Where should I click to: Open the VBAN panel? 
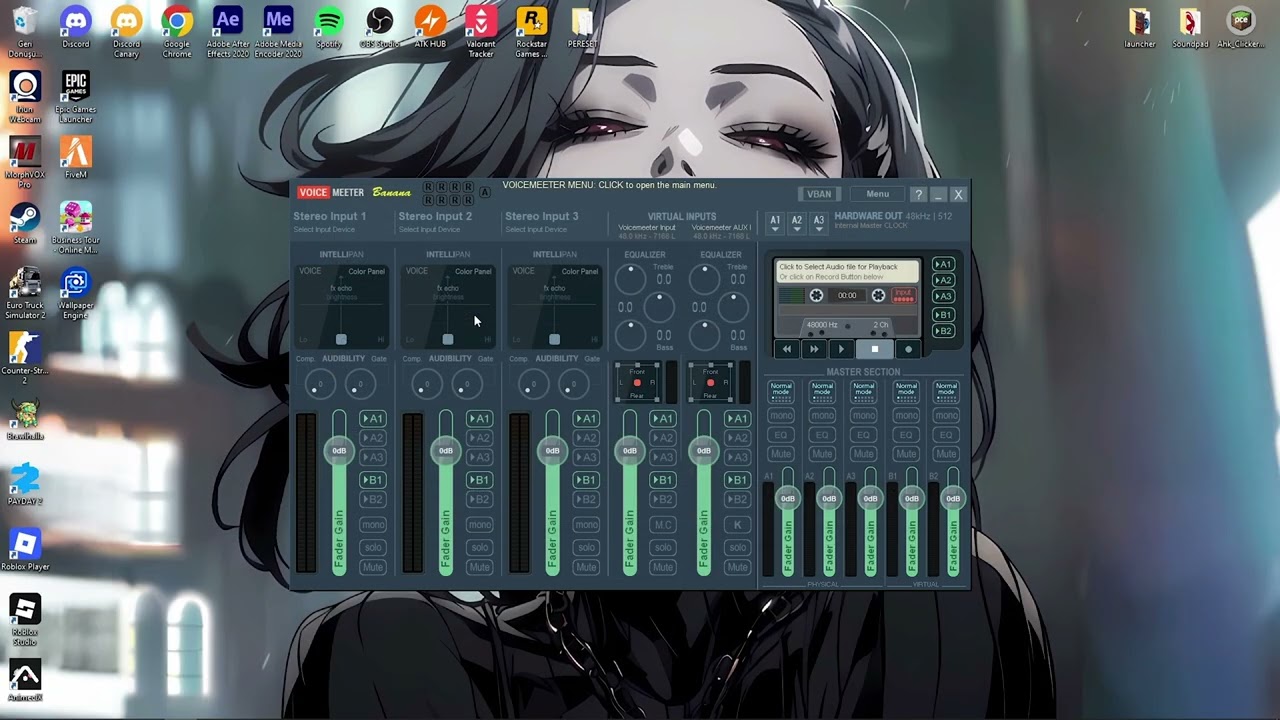(819, 194)
